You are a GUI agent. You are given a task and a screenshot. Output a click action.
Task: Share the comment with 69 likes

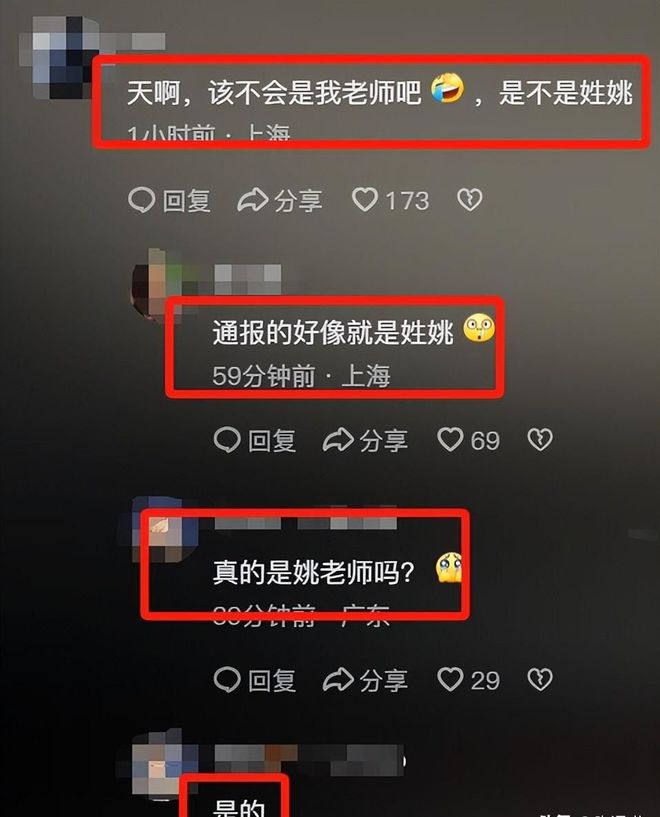[x=365, y=440]
